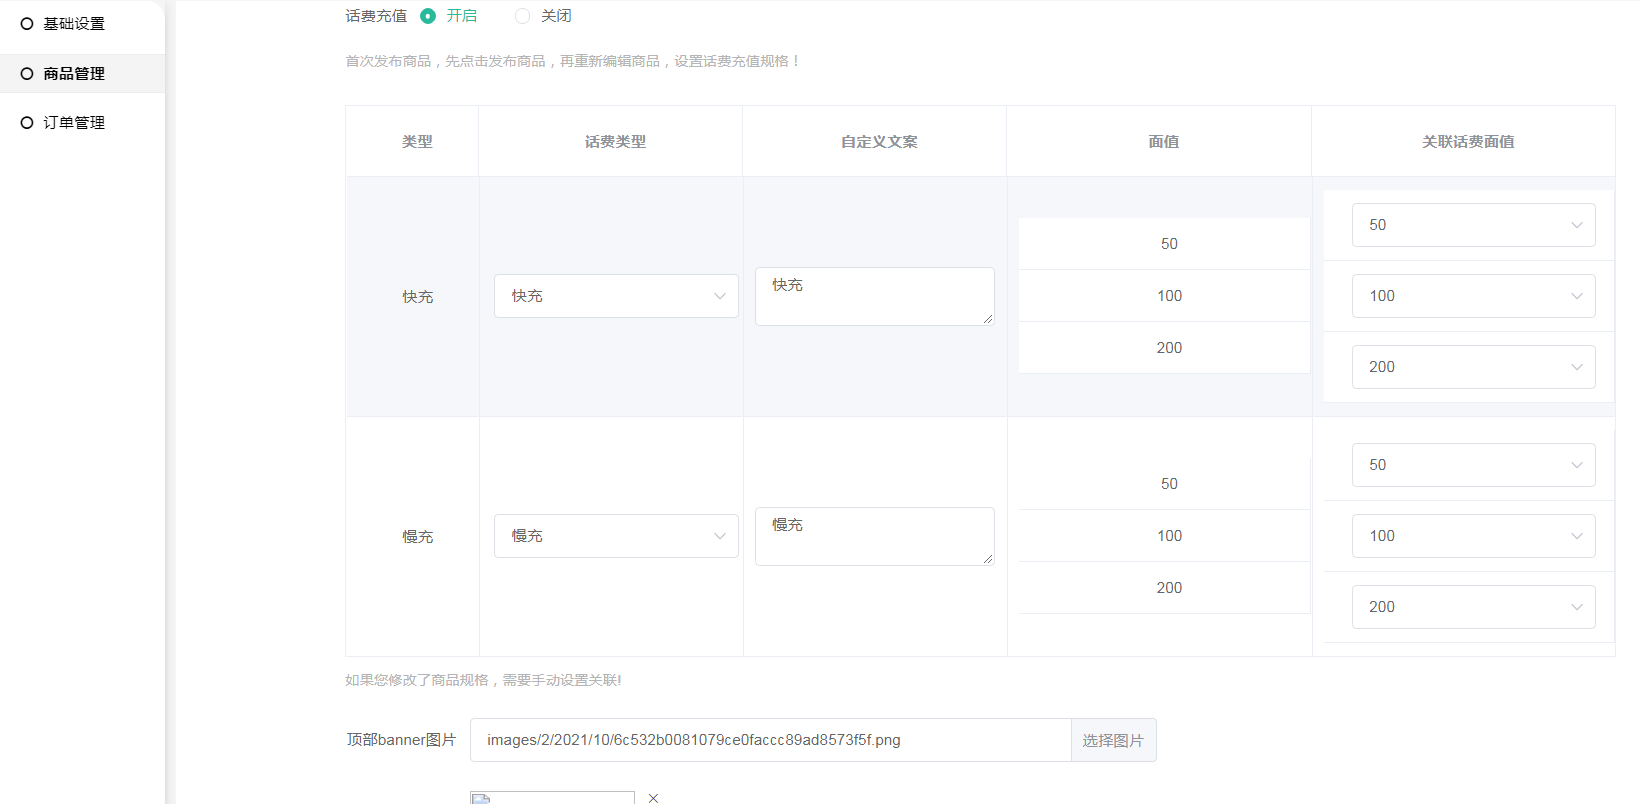Click the resize handle of 快充 text area

point(988,319)
